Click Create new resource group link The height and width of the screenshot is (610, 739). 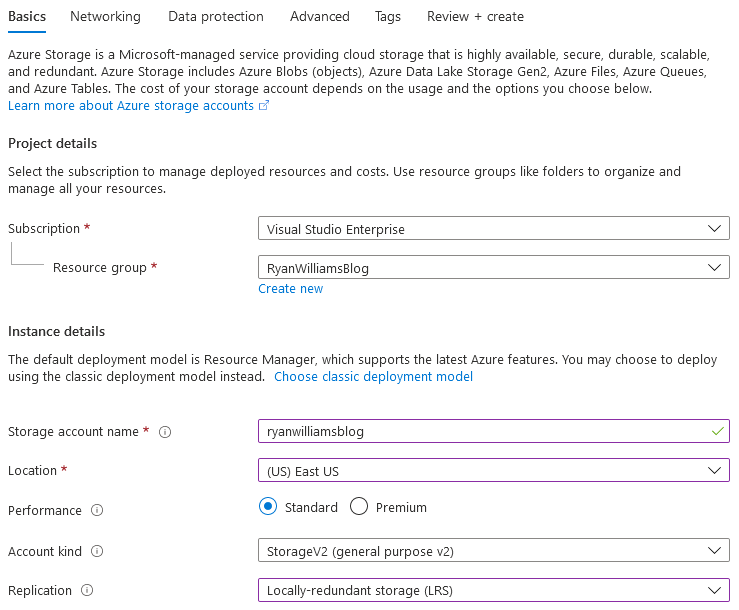pos(290,289)
